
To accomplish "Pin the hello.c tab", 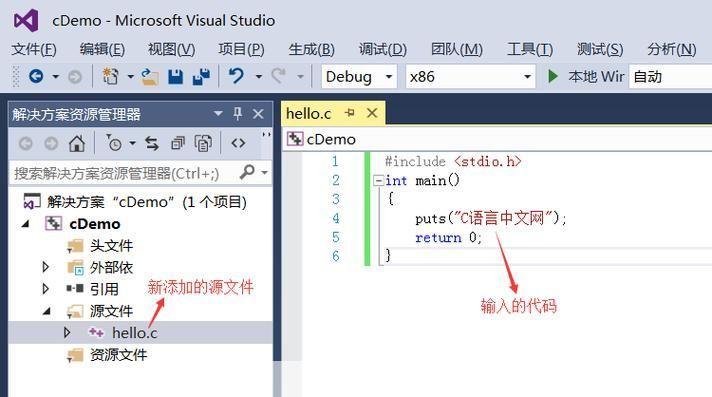I will click(x=350, y=113).
